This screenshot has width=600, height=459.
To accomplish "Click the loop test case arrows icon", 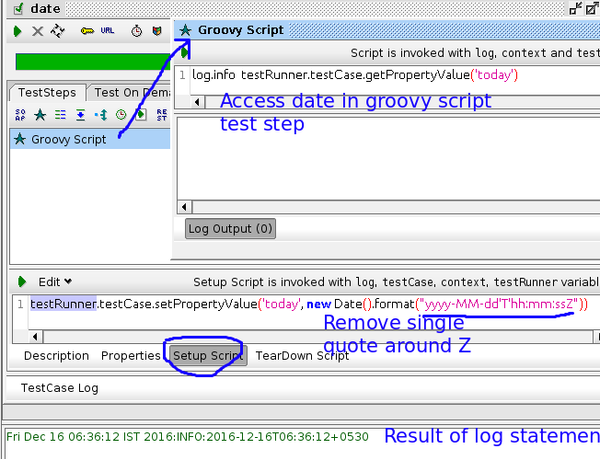I will (57, 32).
